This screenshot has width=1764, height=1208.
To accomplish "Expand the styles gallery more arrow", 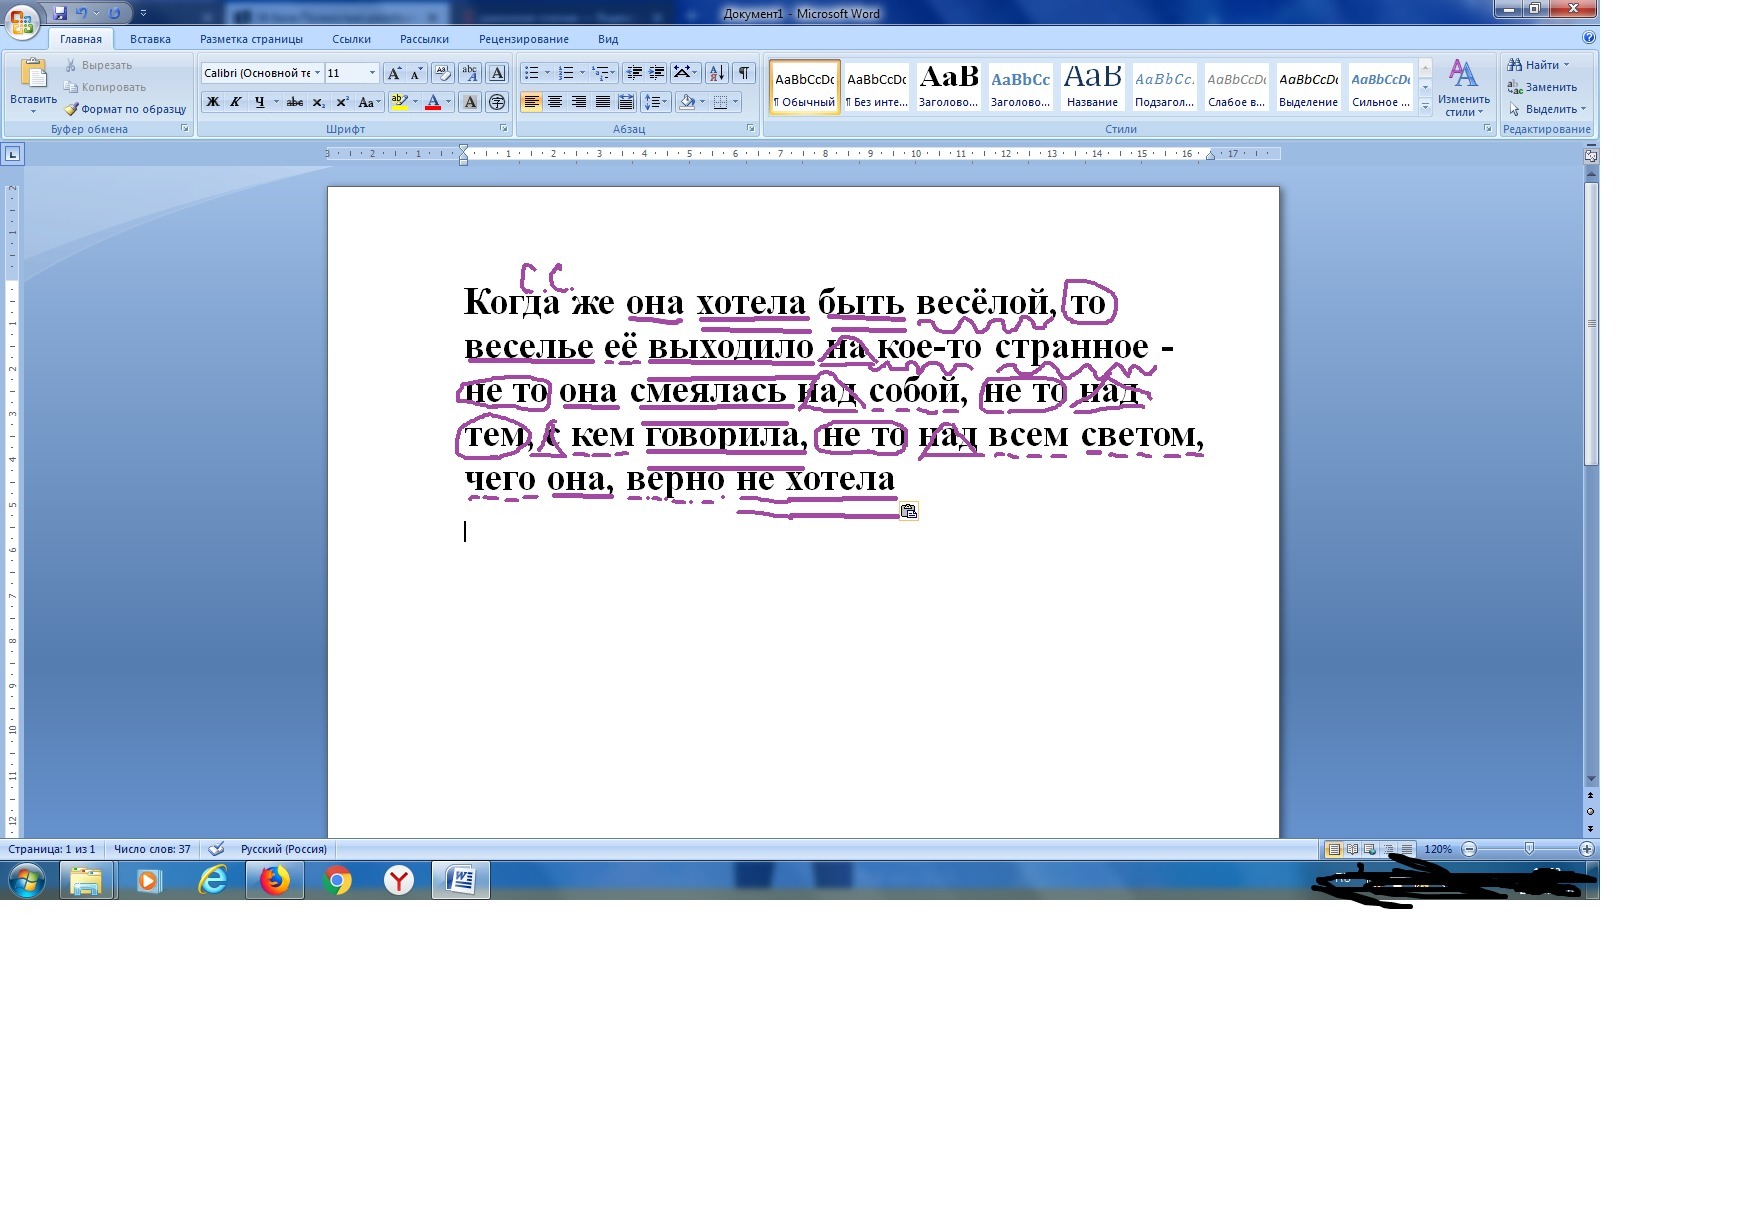I will 1425,106.
